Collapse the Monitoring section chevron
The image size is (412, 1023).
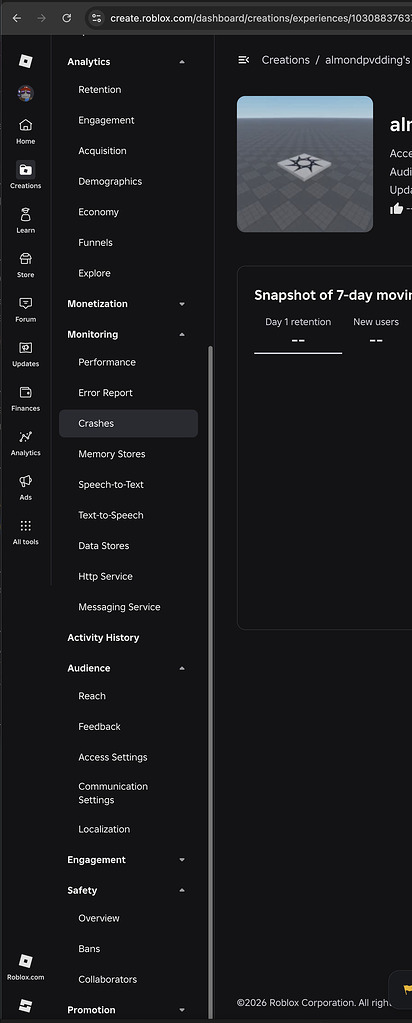pyautogui.click(x=182, y=335)
